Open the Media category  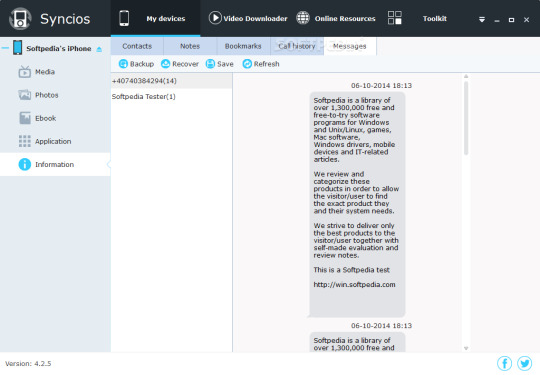tap(45, 72)
